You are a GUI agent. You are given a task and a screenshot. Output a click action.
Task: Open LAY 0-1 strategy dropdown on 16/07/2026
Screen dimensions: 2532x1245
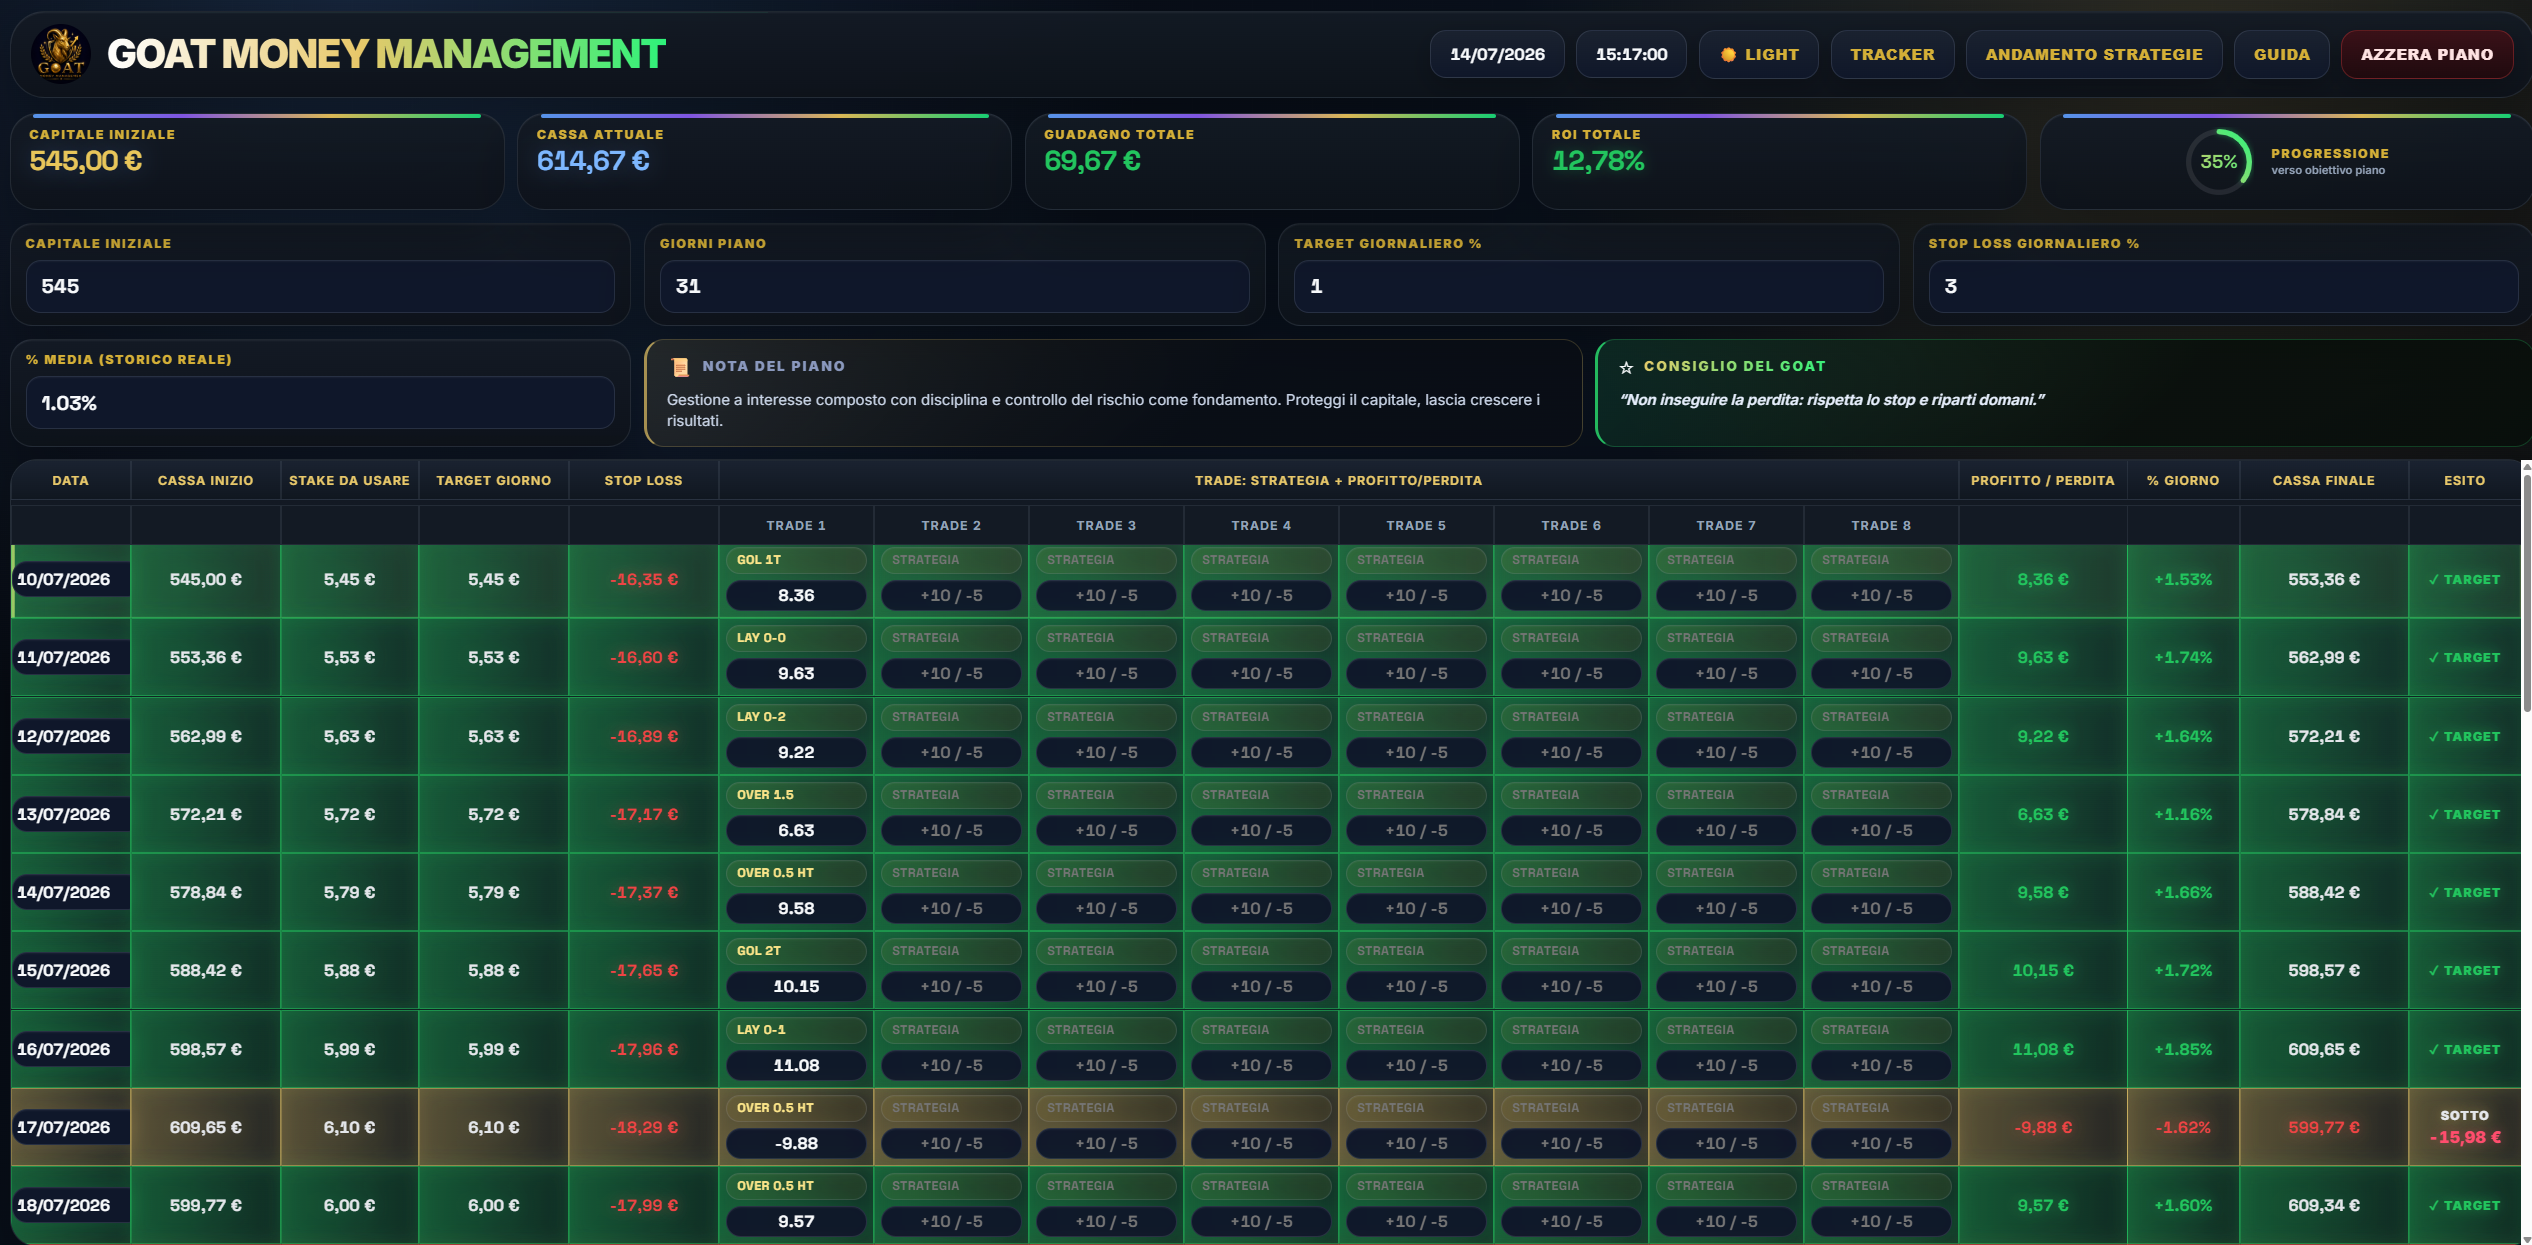(x=796, y=1030)
